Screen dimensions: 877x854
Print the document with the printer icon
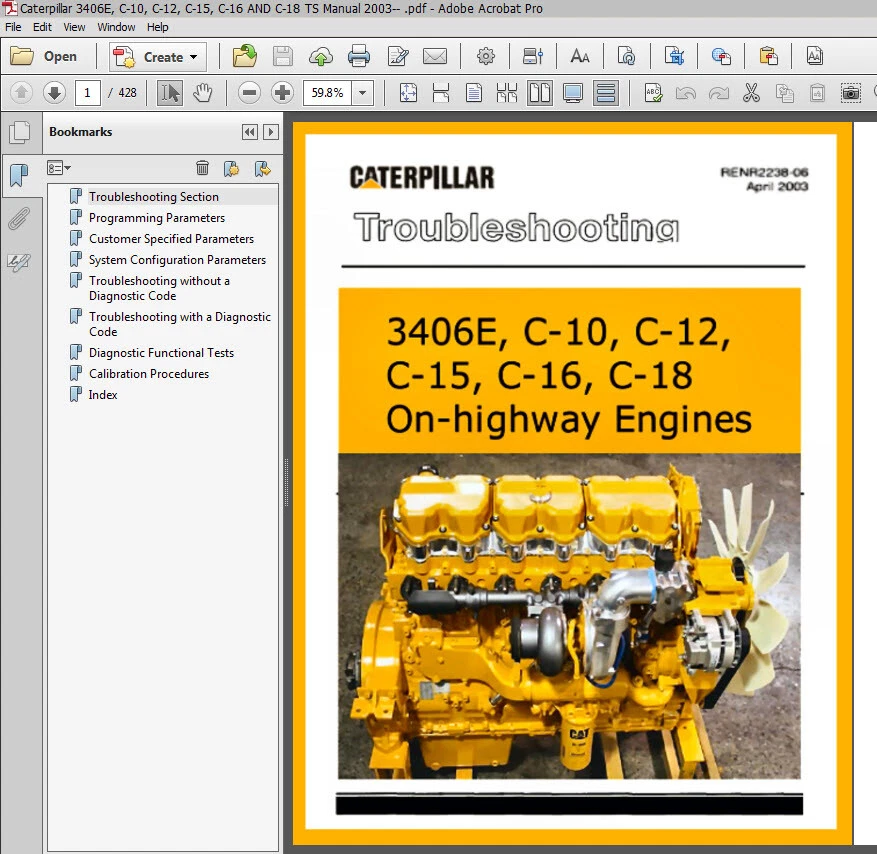coord(359,56)
